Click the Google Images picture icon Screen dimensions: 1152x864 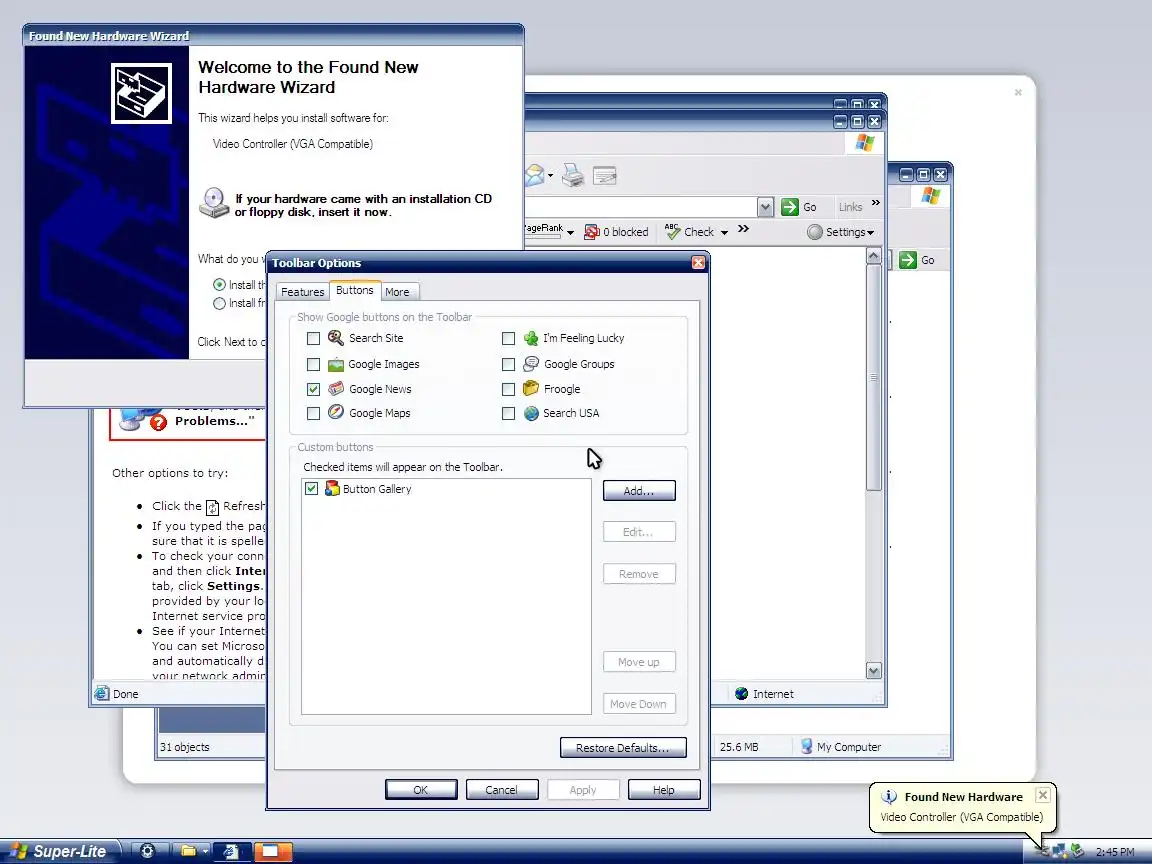(x=336, y=364)
